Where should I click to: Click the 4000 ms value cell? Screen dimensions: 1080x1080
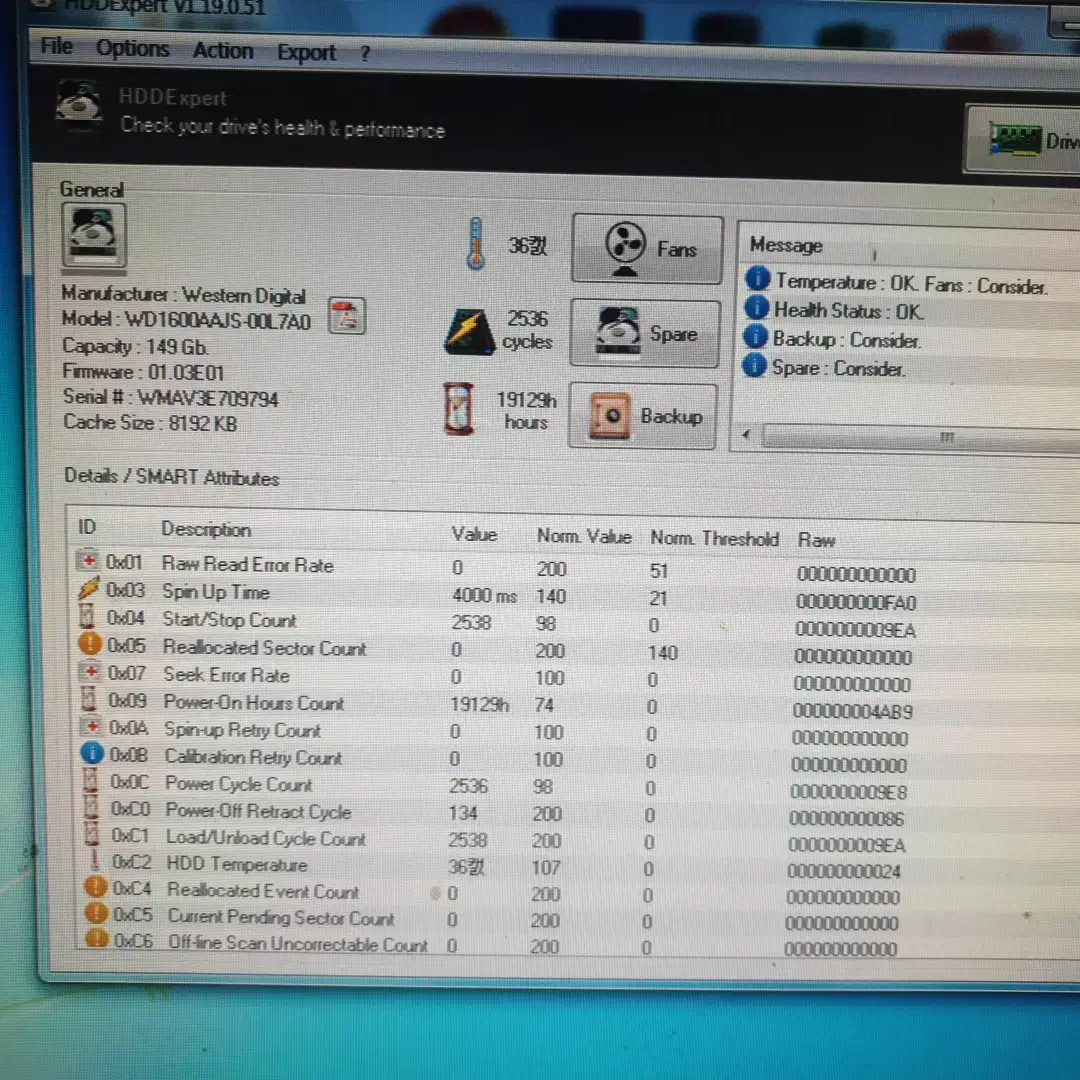coord(484,595)
